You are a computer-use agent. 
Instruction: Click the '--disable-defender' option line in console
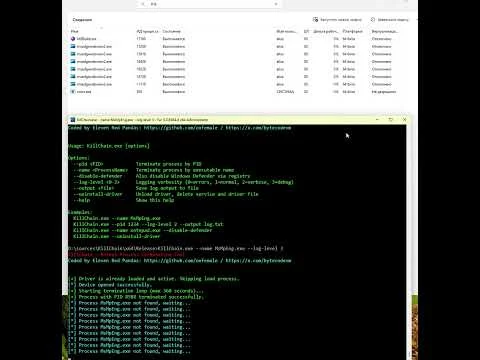coord(161,176)
